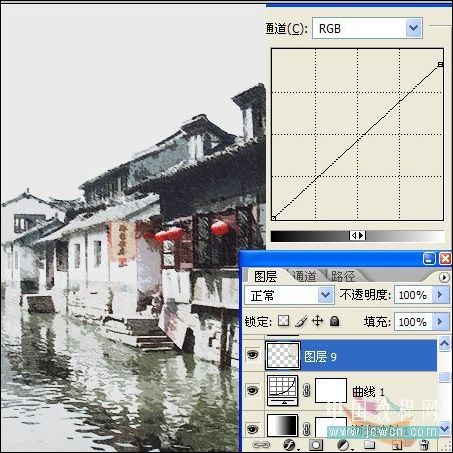
Task: Open the layer style fx menu
Action: pos(290,445)
